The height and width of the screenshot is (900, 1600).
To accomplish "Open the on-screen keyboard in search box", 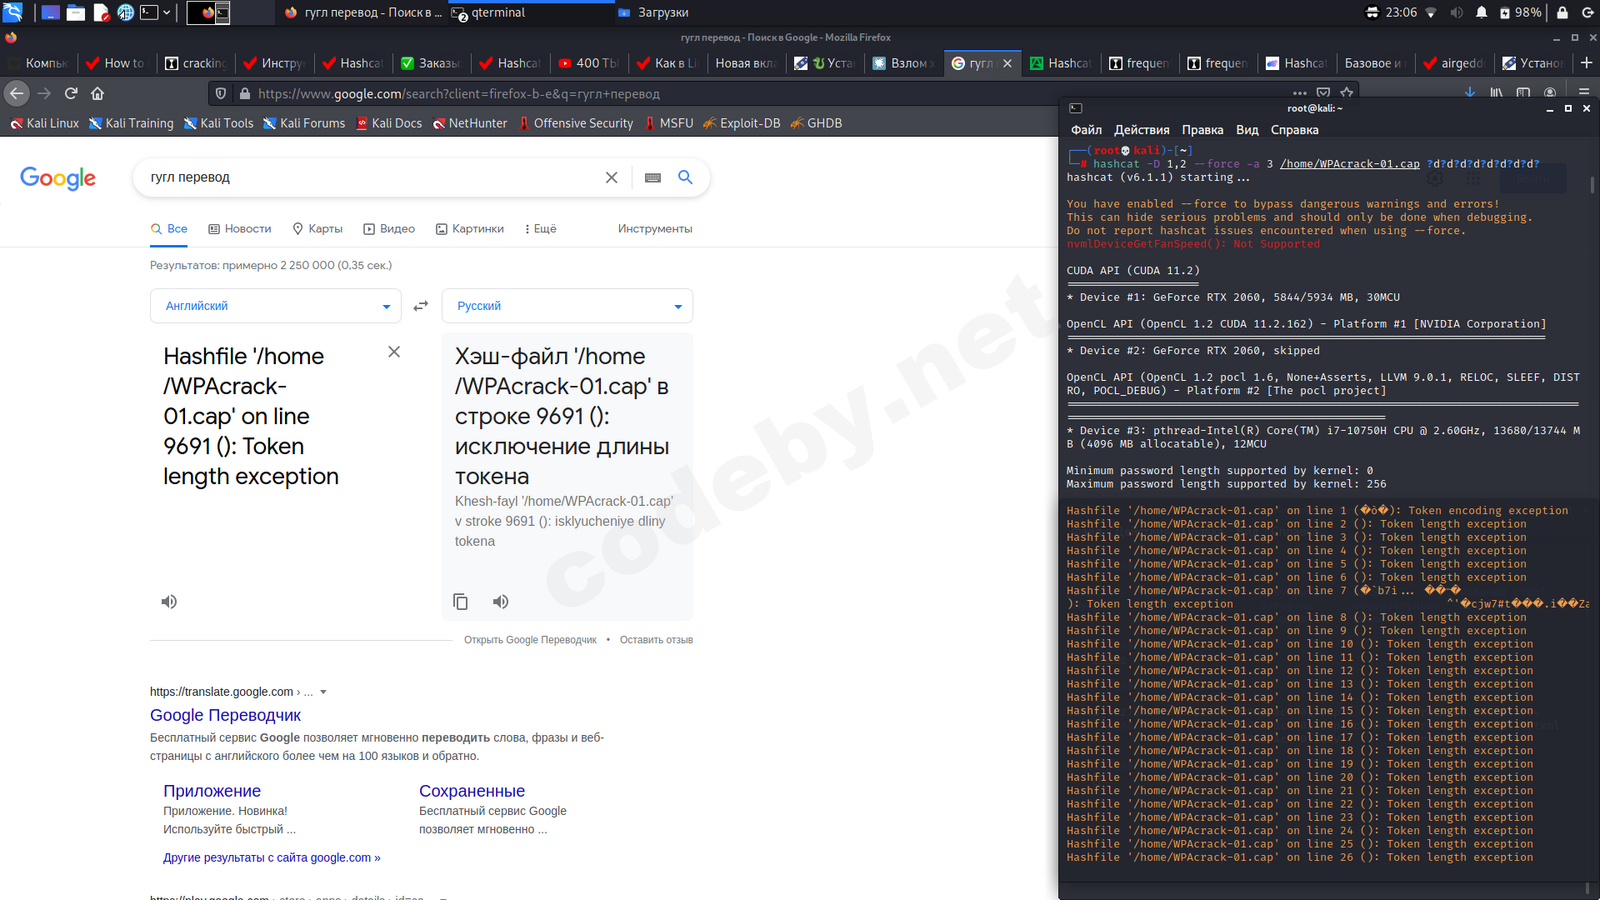I will (x=653, y=177).
